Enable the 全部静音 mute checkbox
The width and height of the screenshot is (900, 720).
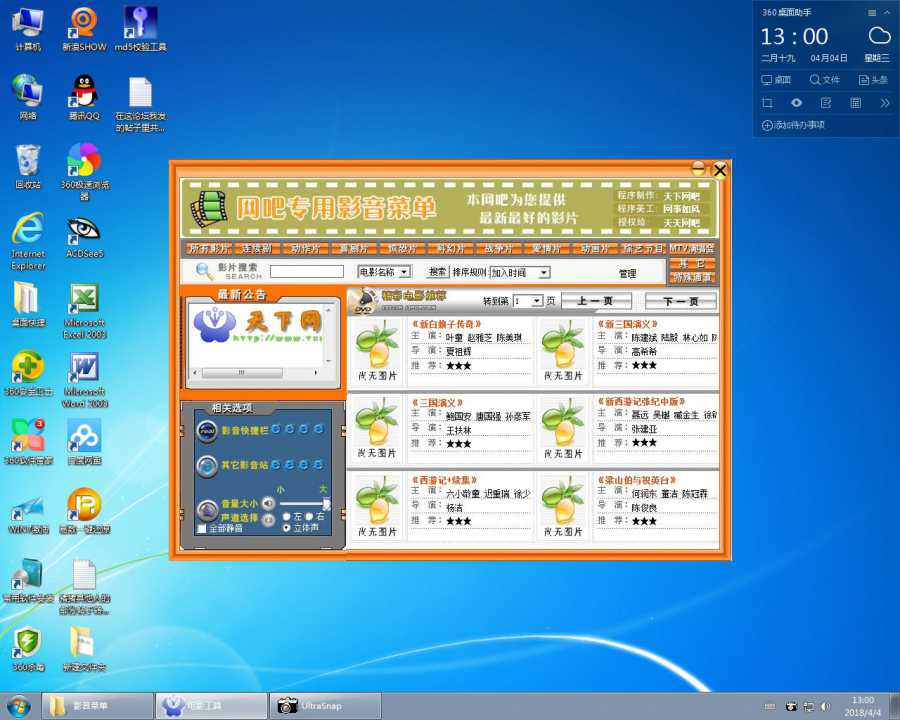point(201,527)
